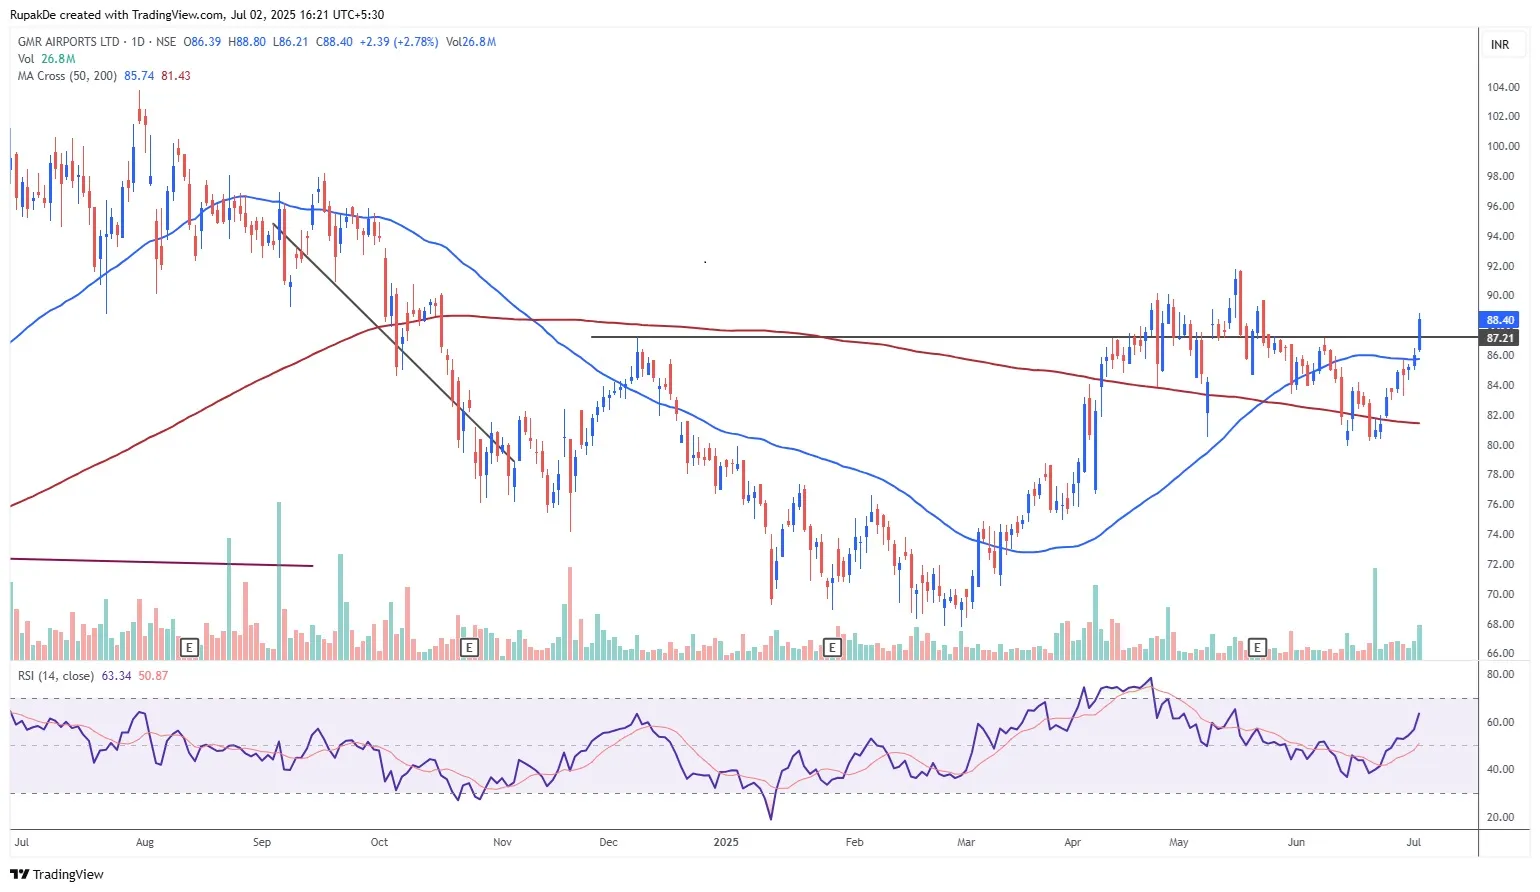Open the earnings E marker in late May
The height and width of the screenshot is (892, 1540).
click(1257, 648)
